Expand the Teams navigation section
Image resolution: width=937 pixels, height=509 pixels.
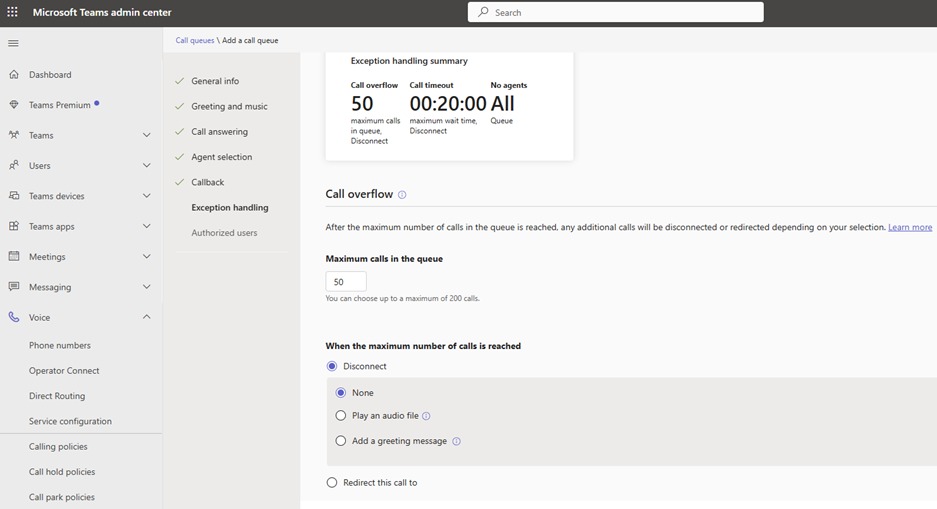click(146, 135)
